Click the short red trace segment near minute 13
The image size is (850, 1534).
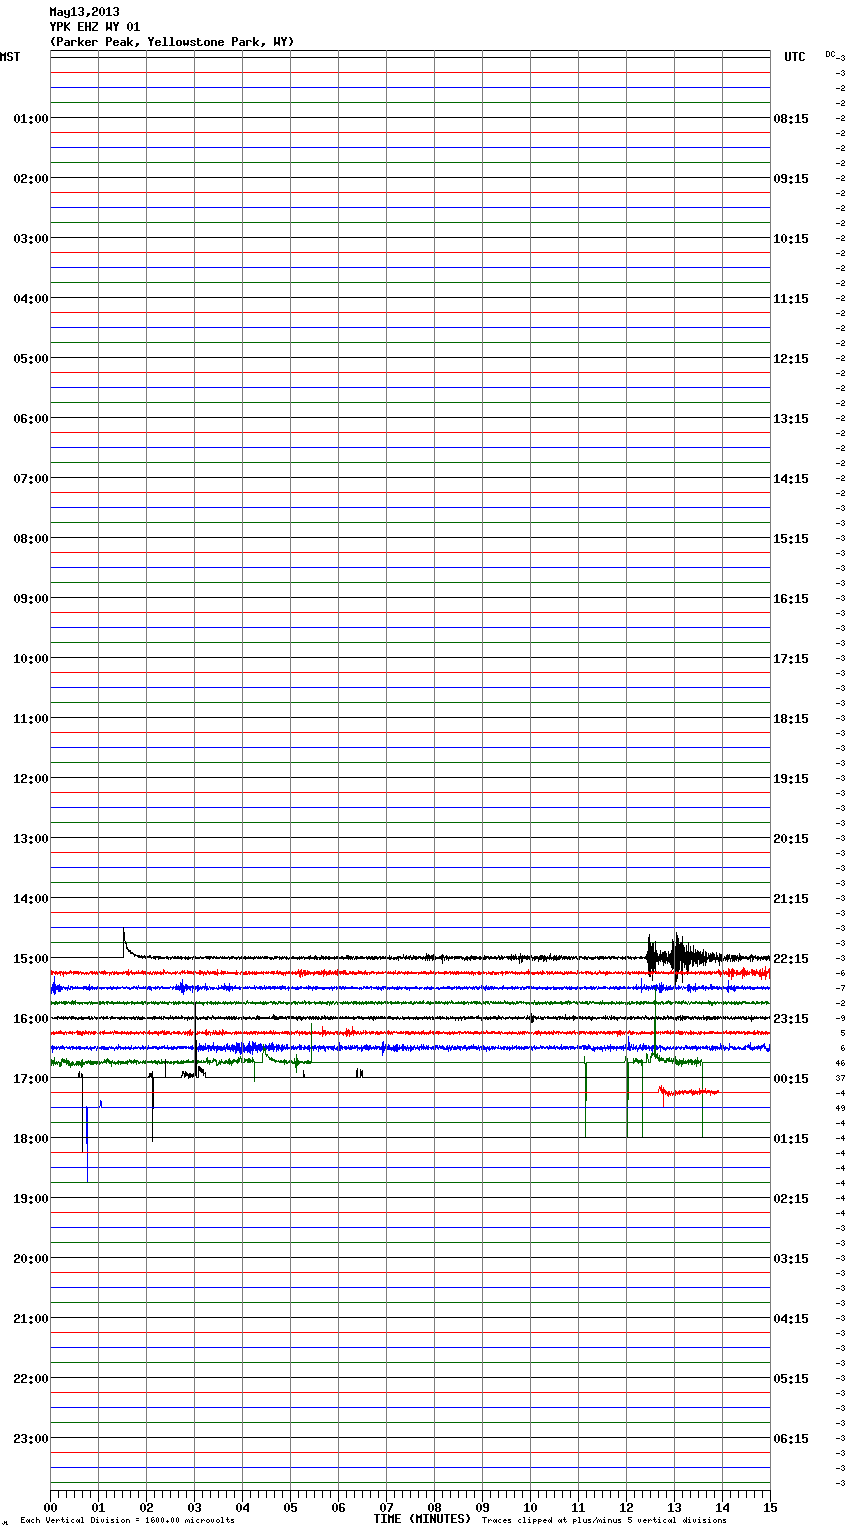[689, 1092]
